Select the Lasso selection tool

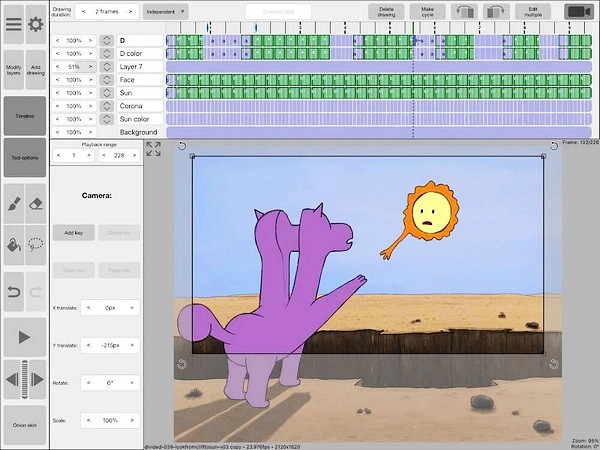click(36, 244)
